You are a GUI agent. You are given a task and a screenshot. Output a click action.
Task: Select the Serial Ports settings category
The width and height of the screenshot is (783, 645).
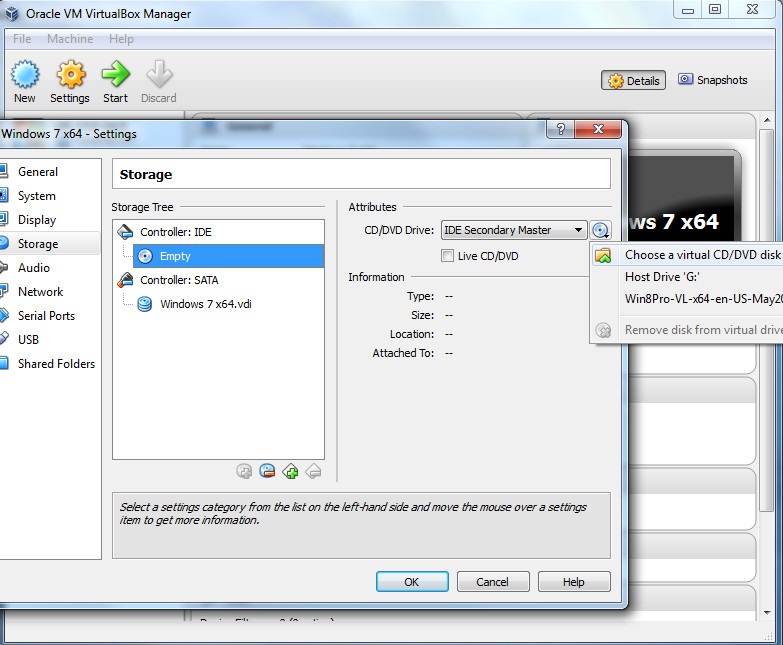tap(49, 316)
